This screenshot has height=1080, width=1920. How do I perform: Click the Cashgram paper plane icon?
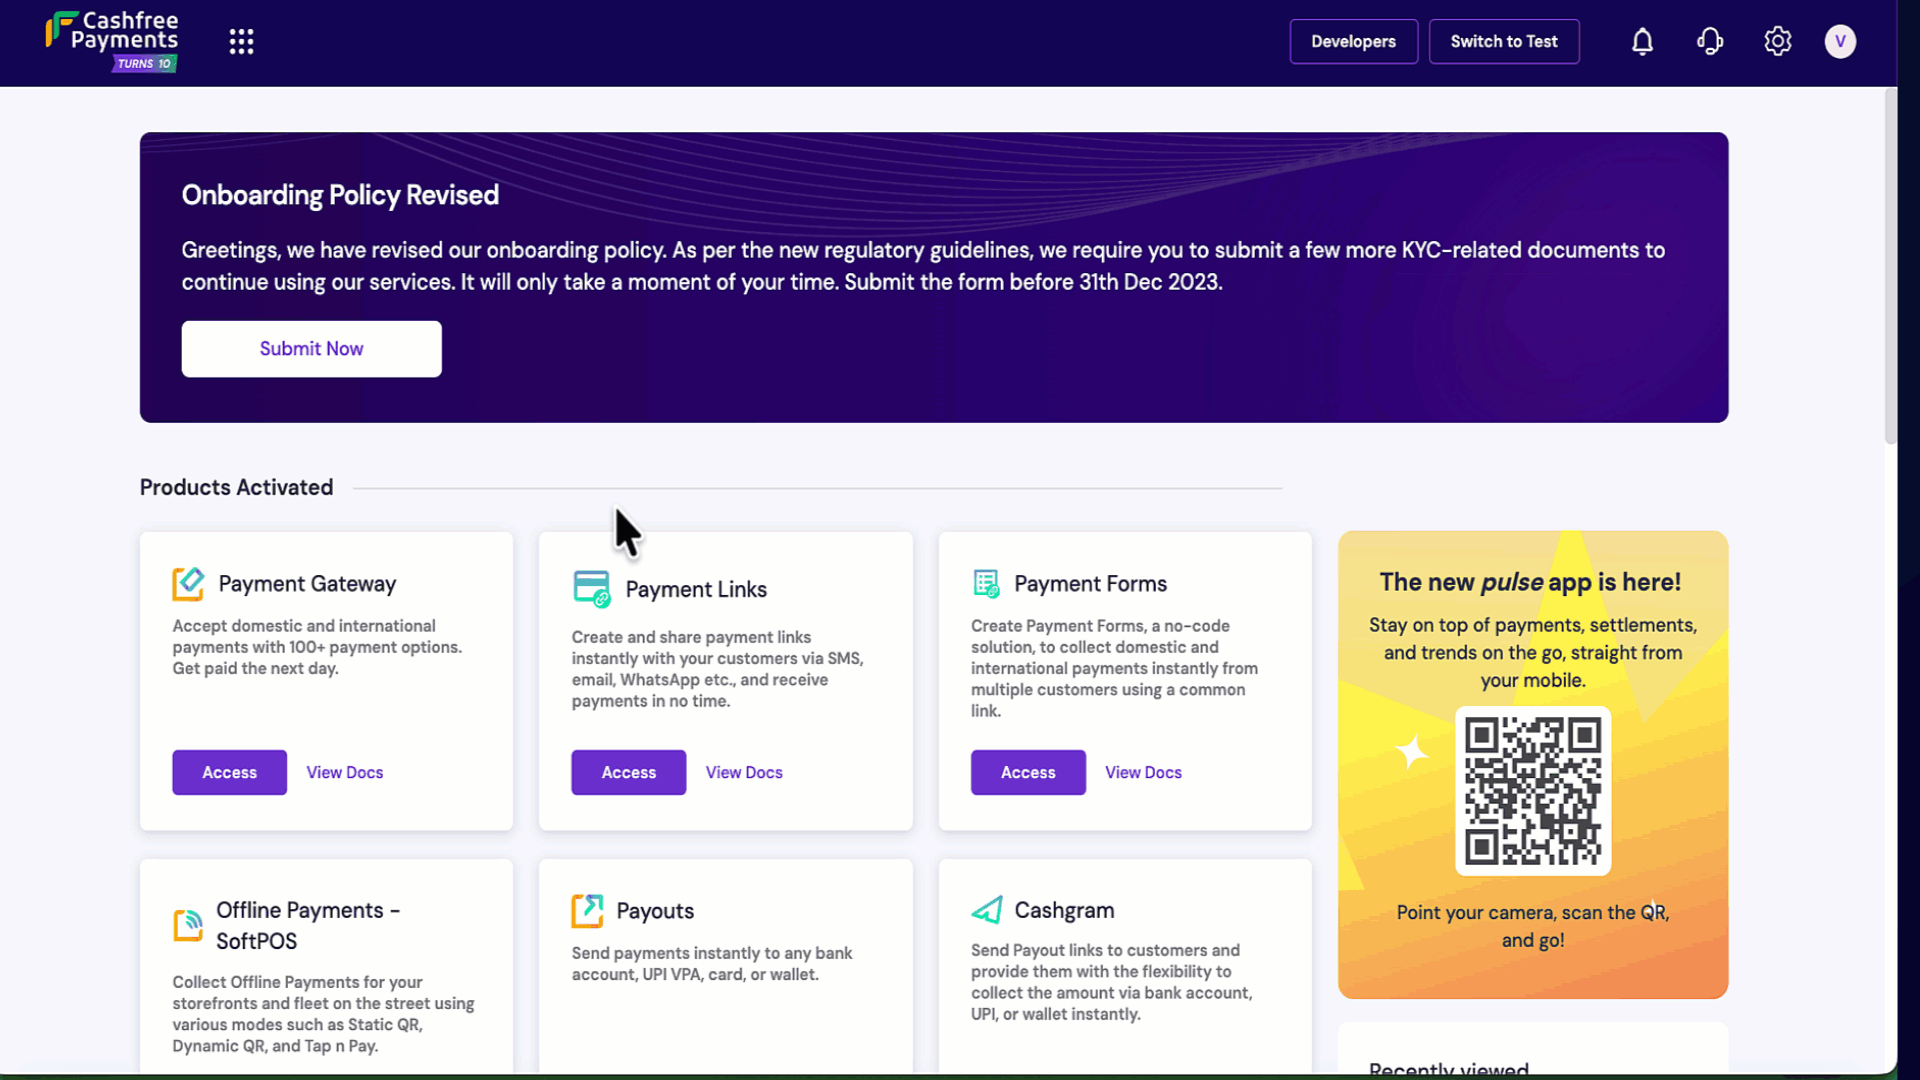point(986,910)
